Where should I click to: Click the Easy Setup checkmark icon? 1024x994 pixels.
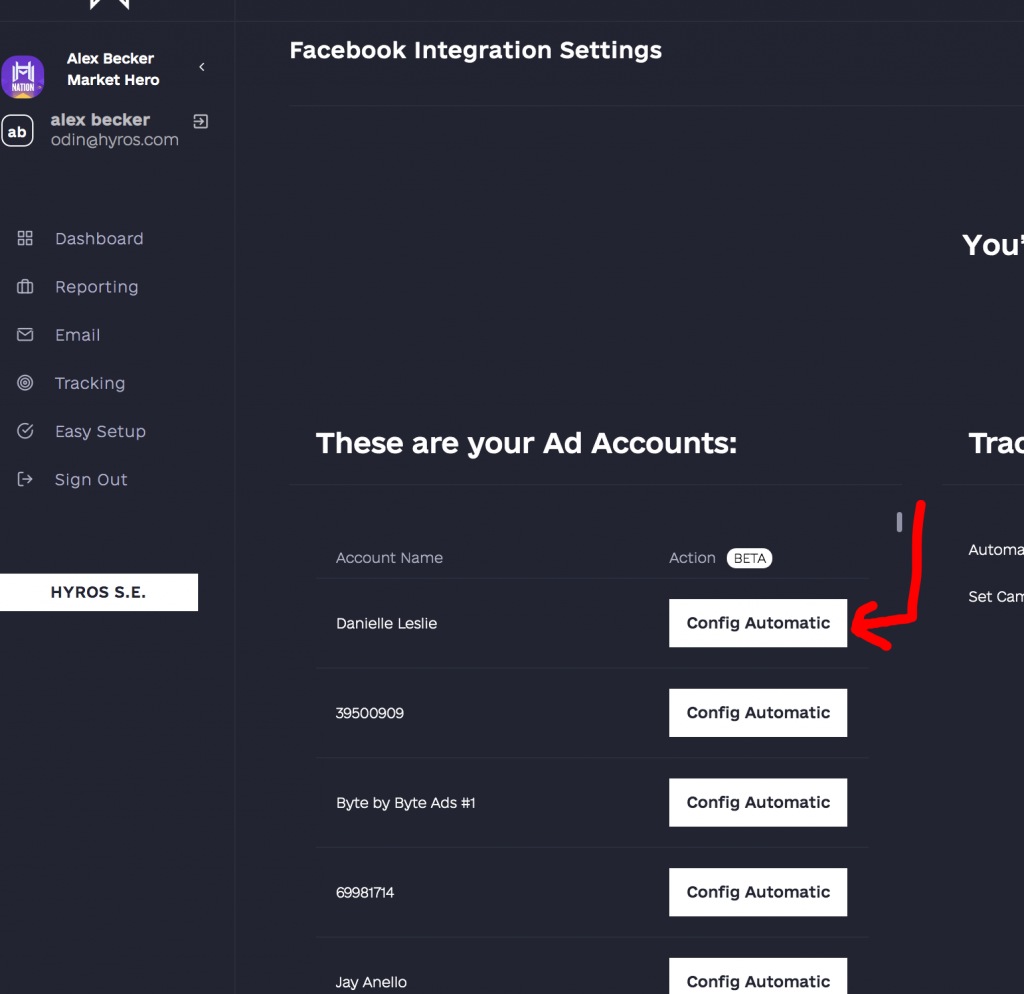click(25, 431)
